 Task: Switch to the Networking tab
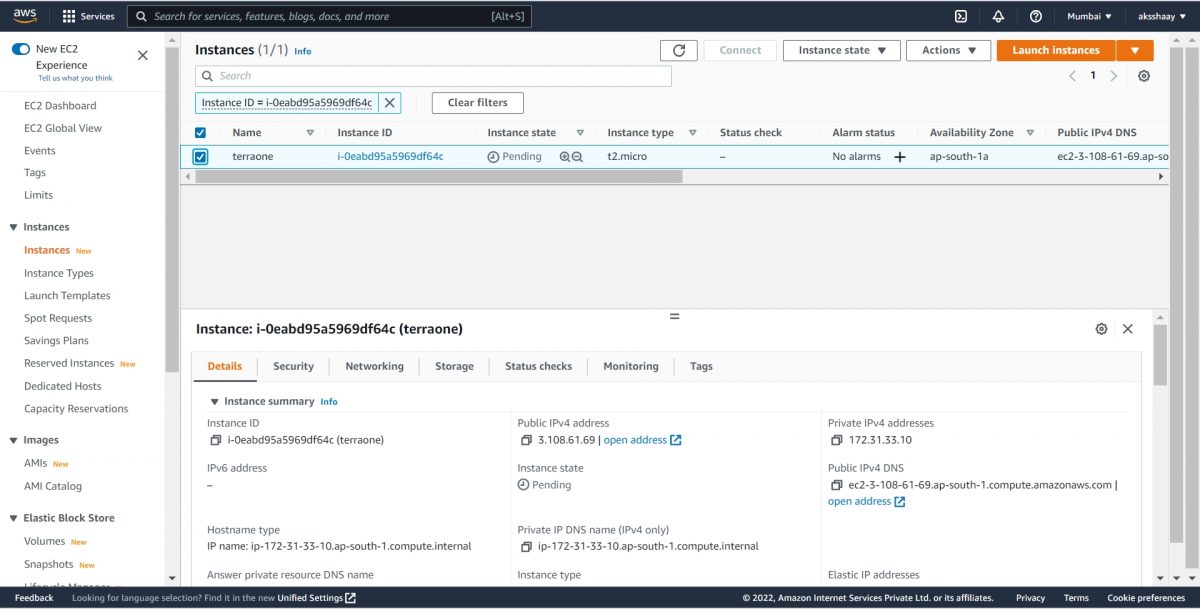pyautogui.click(x=374, y=366)
